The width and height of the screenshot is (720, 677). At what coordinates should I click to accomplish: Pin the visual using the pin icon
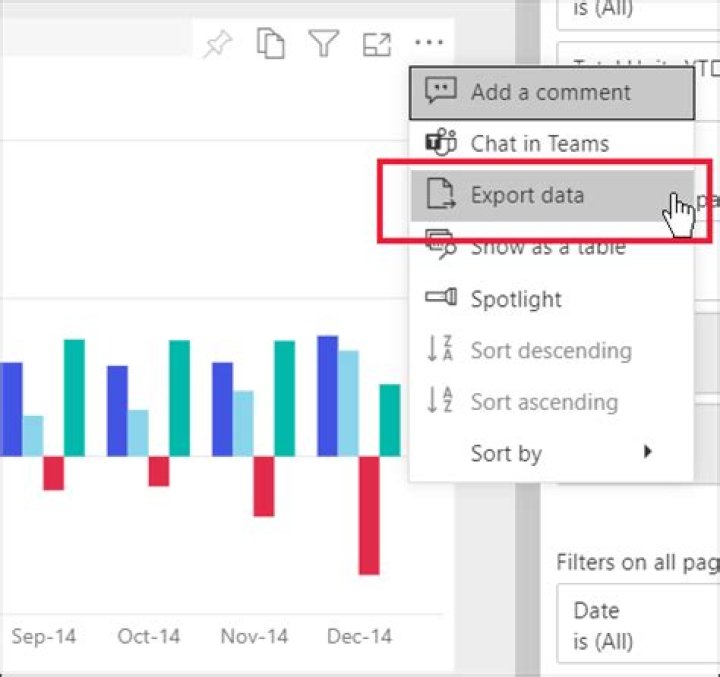point(218,44)
